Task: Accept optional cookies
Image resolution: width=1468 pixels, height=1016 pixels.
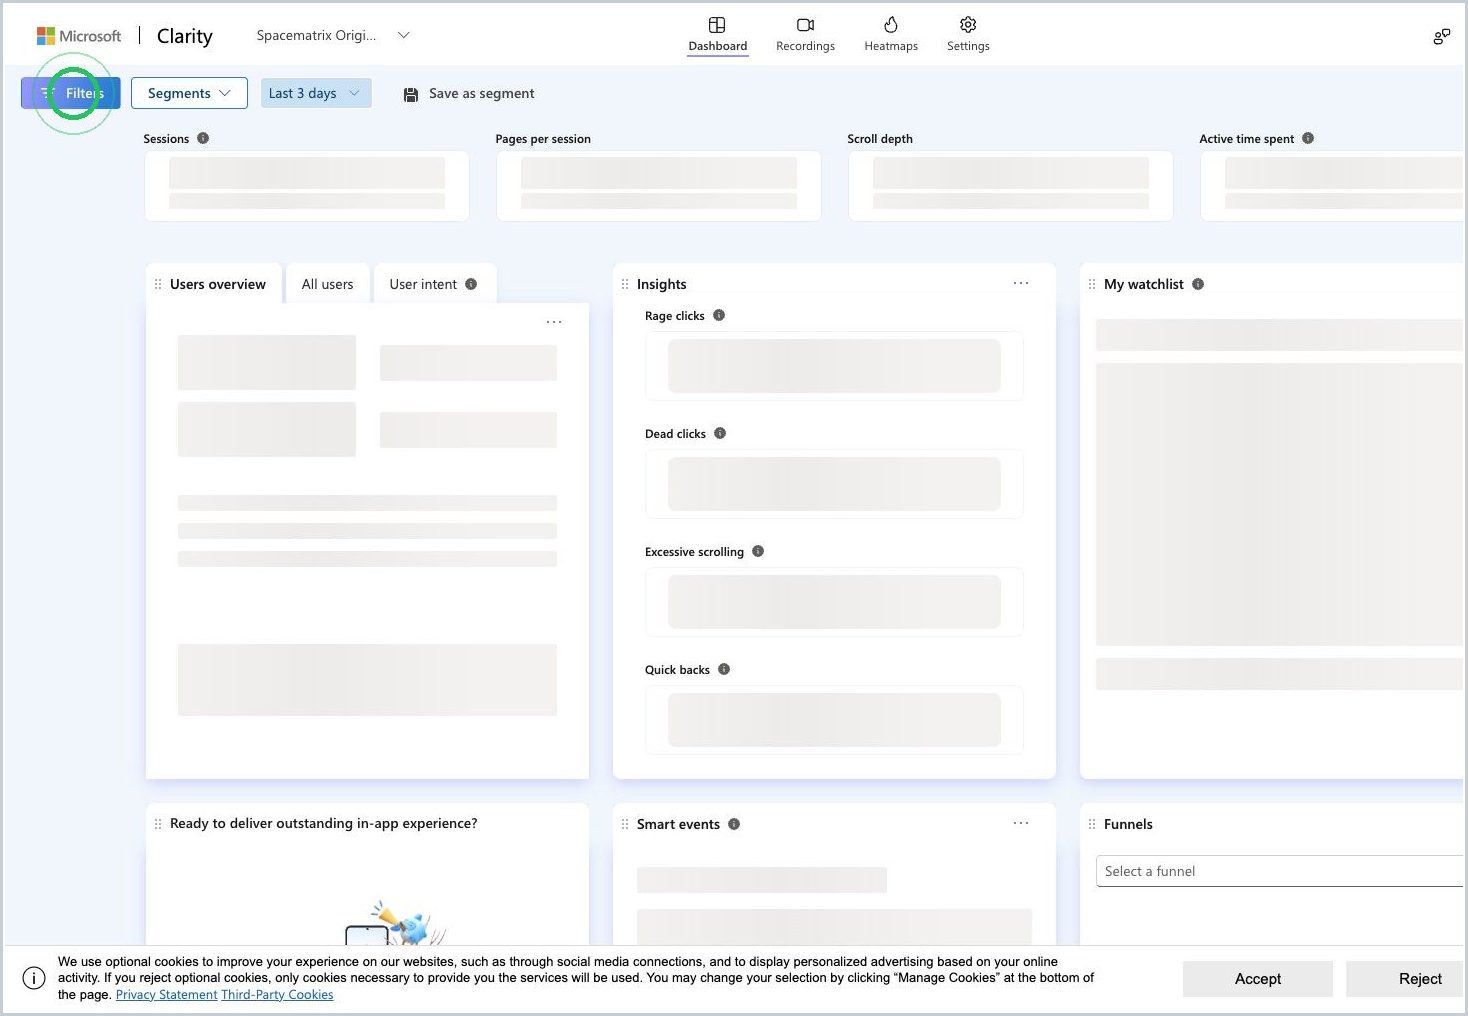Action: coord(1258,979)
